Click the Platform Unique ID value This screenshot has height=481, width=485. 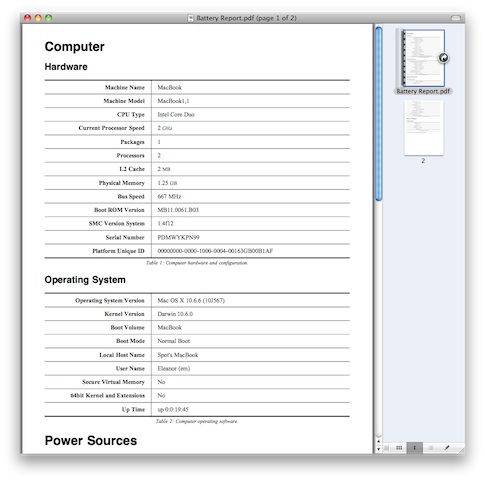coord(215,251)
